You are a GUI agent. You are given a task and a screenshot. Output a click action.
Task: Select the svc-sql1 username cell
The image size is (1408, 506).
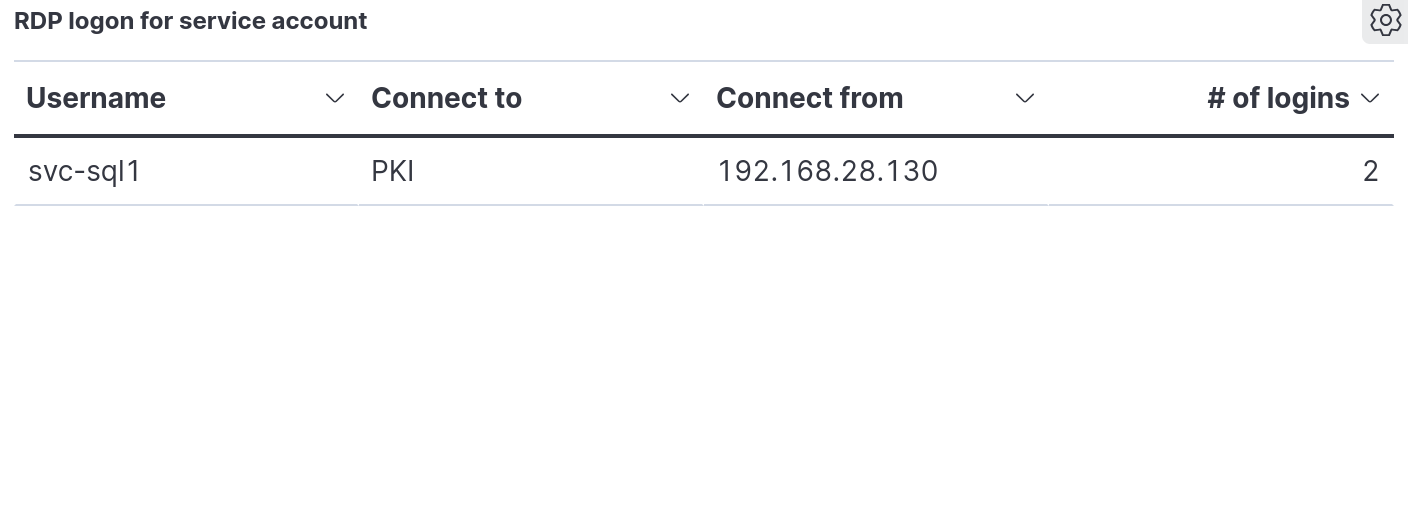tap(185, 171)
